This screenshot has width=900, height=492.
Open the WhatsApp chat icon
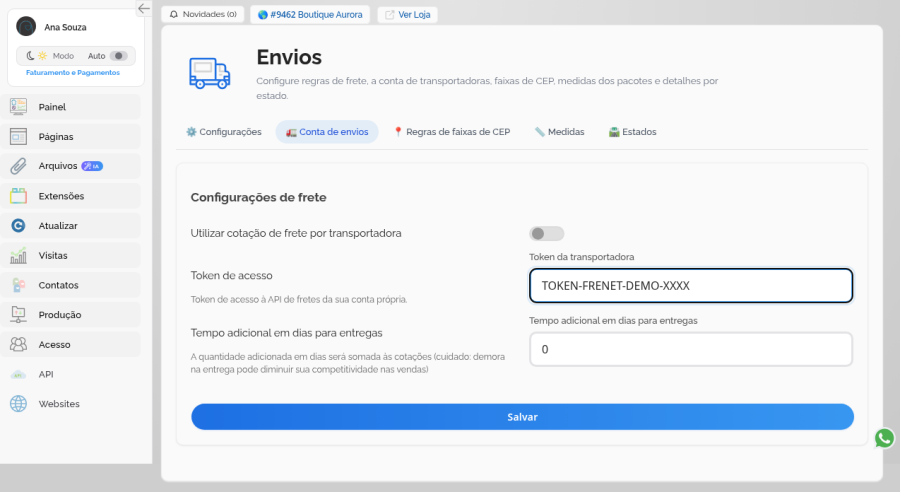885,438
